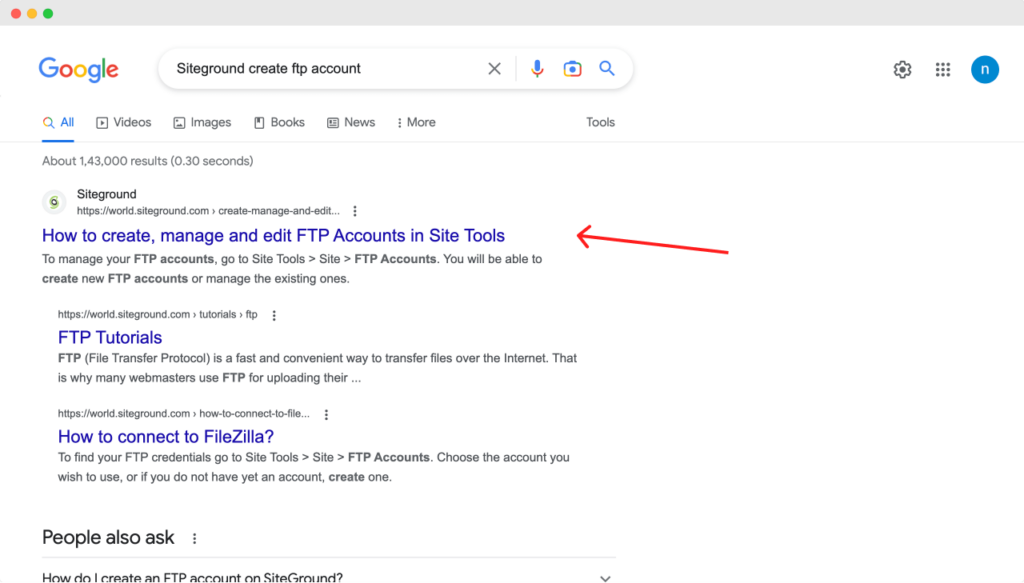Open the three-dot menu beside the Siteground result
Viewport: 1024px width, 583px height.
click(x=355, y=211)
